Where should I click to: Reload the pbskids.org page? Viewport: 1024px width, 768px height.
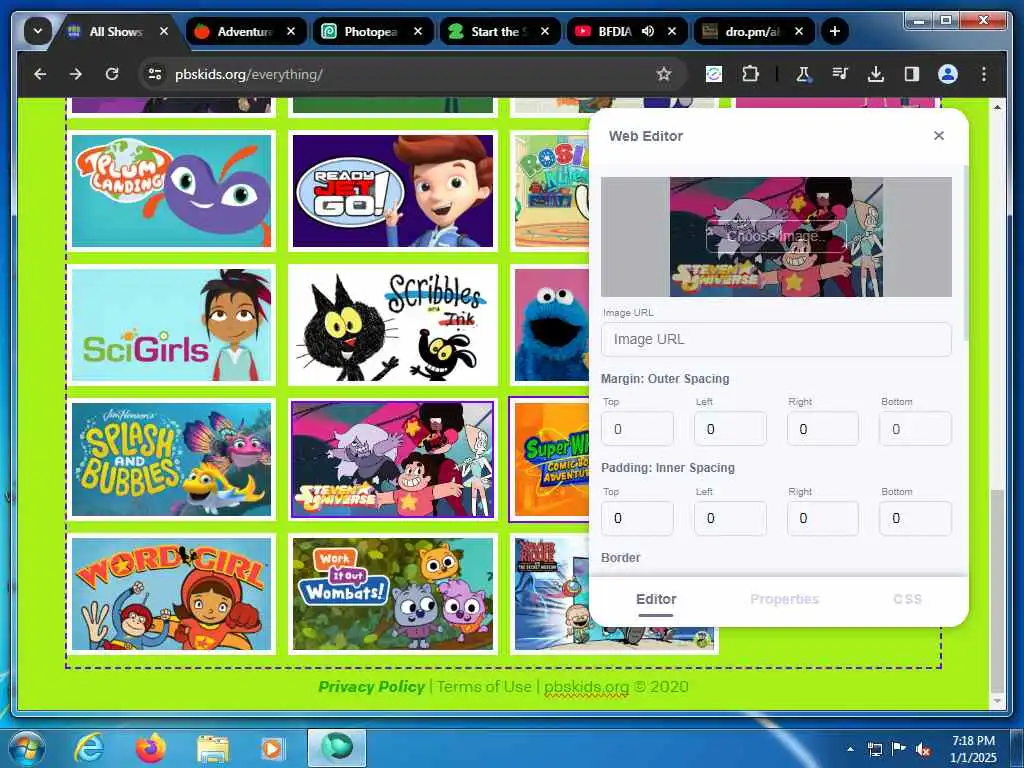(x=112, y=74)
